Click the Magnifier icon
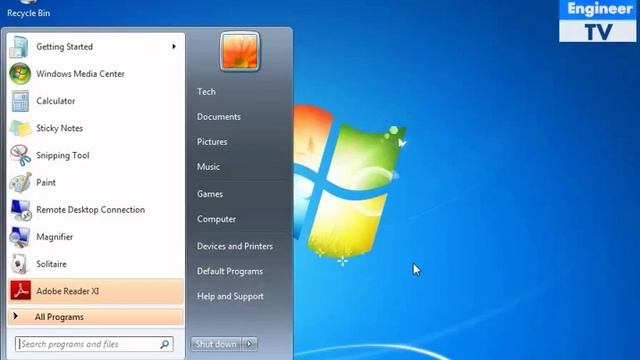The image size is (640, 360). click(x=20, y=237)
